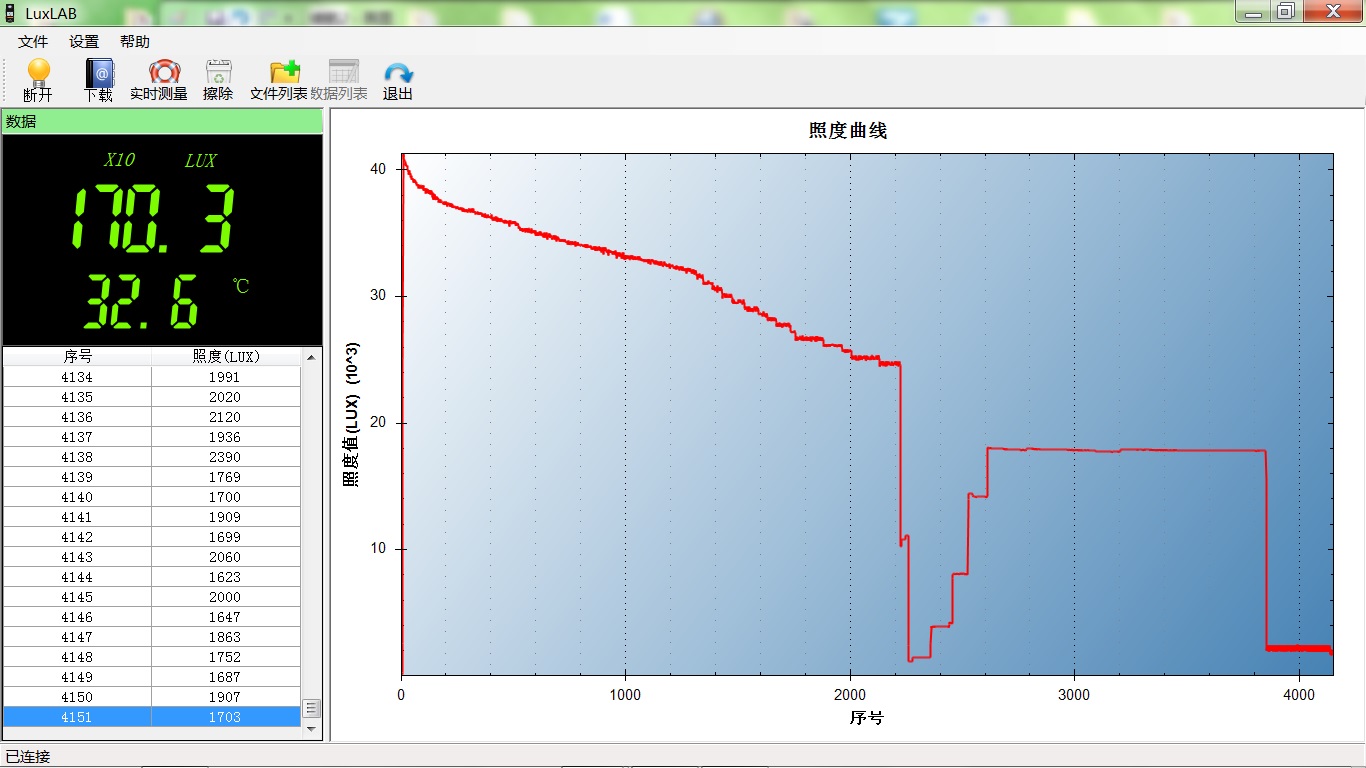Click lux value 1991 cell
Viewport: 1366px width, 768px height.
[x=225, y=377]
